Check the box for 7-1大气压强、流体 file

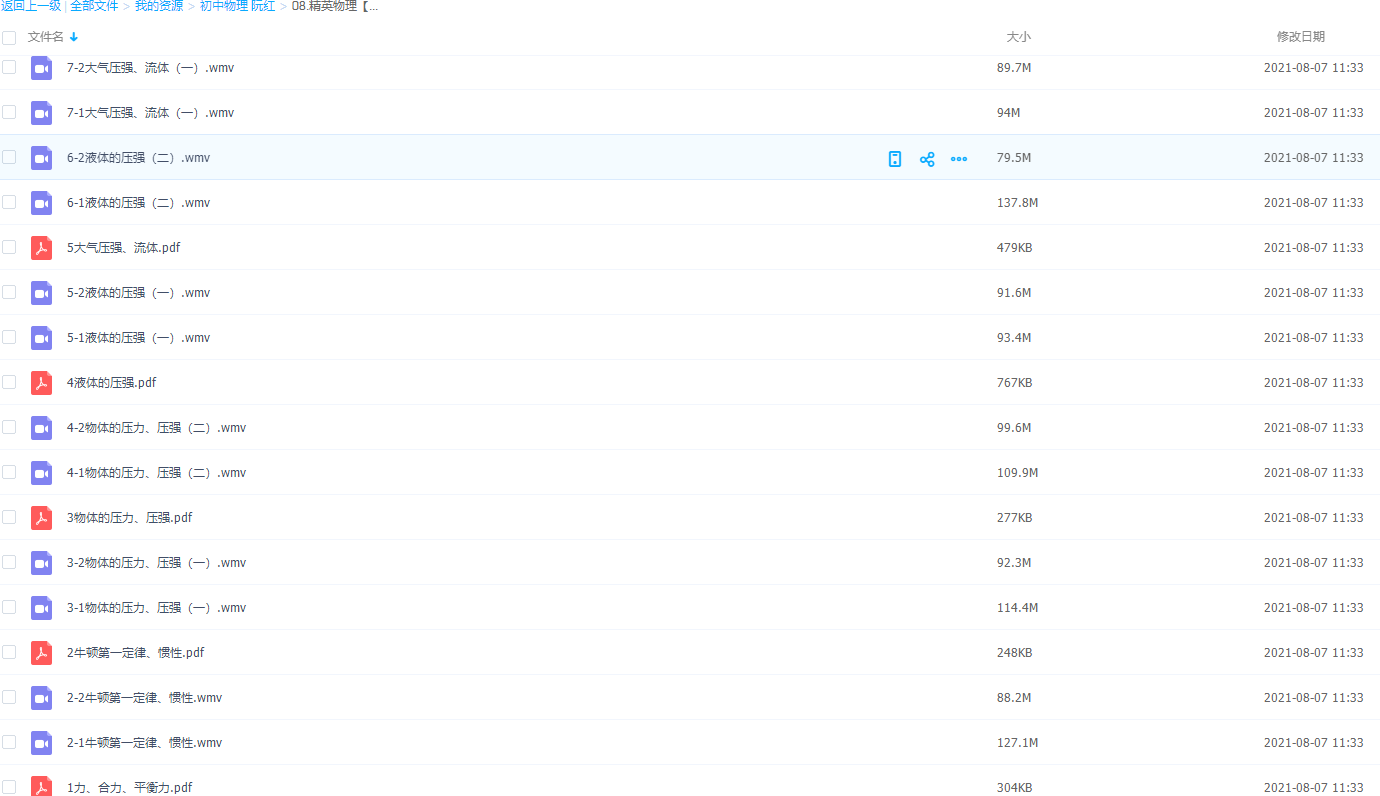pos(9,112)
